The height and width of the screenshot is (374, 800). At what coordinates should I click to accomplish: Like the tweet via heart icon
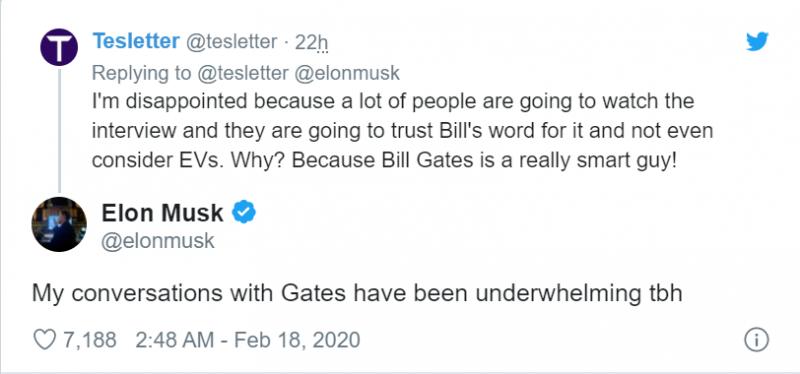[x=44, y=340]
